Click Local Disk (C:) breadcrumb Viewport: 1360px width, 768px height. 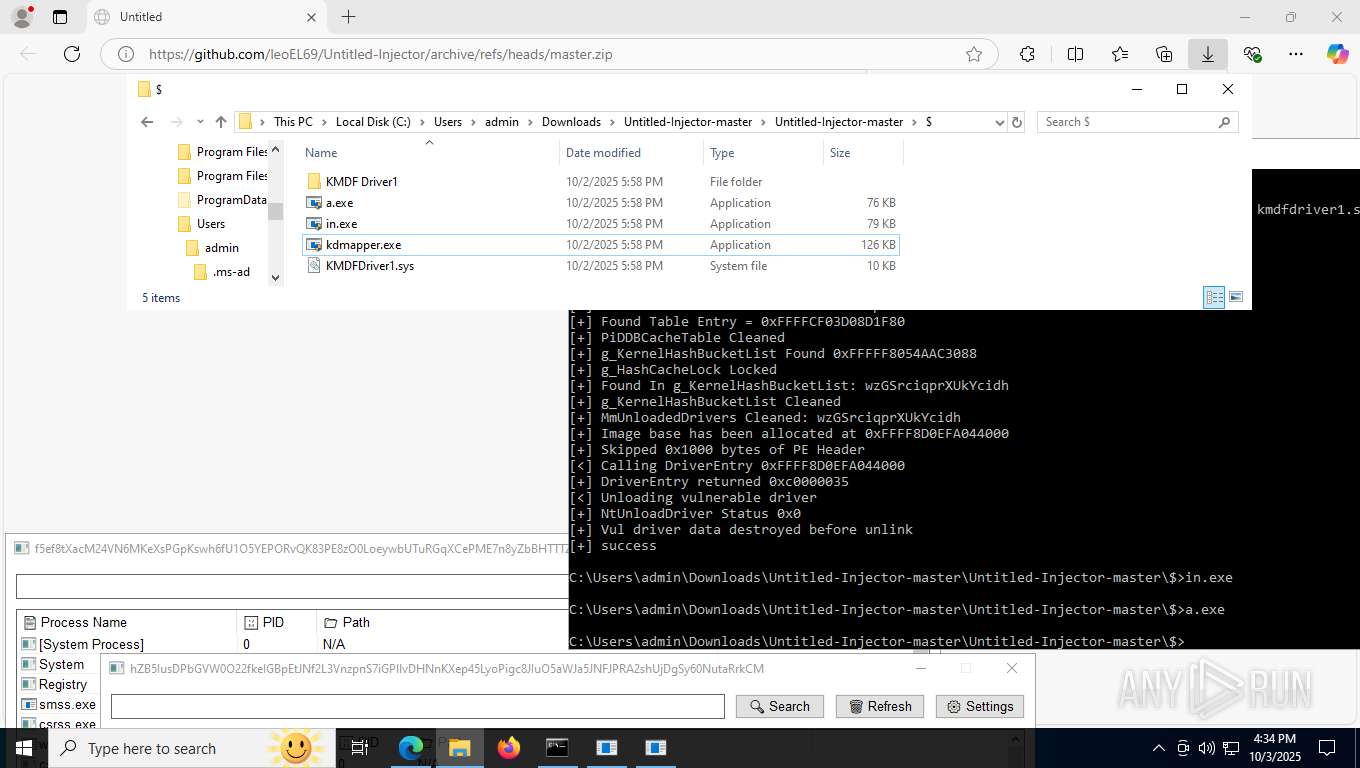pos(373,122)
